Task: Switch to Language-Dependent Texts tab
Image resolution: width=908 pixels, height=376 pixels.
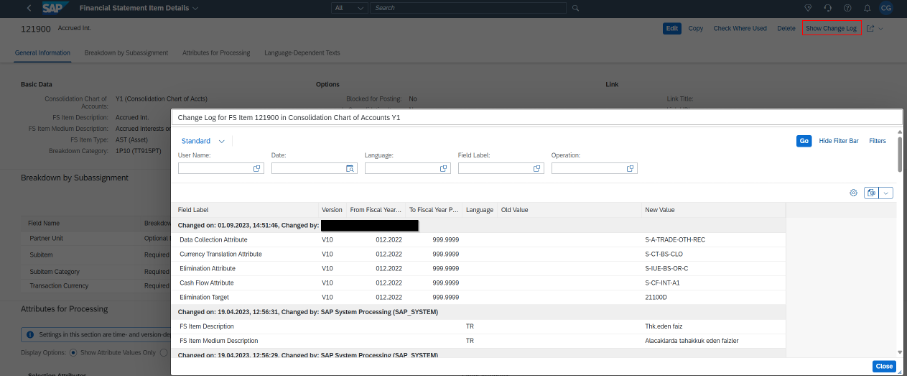Action: [x=302, y=53]
